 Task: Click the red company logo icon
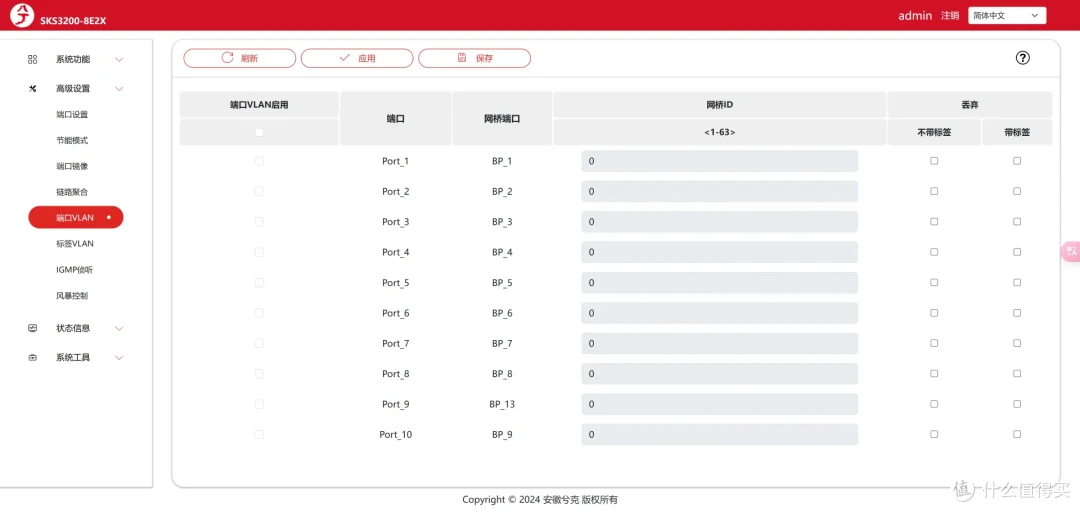(x=22, y=15)
